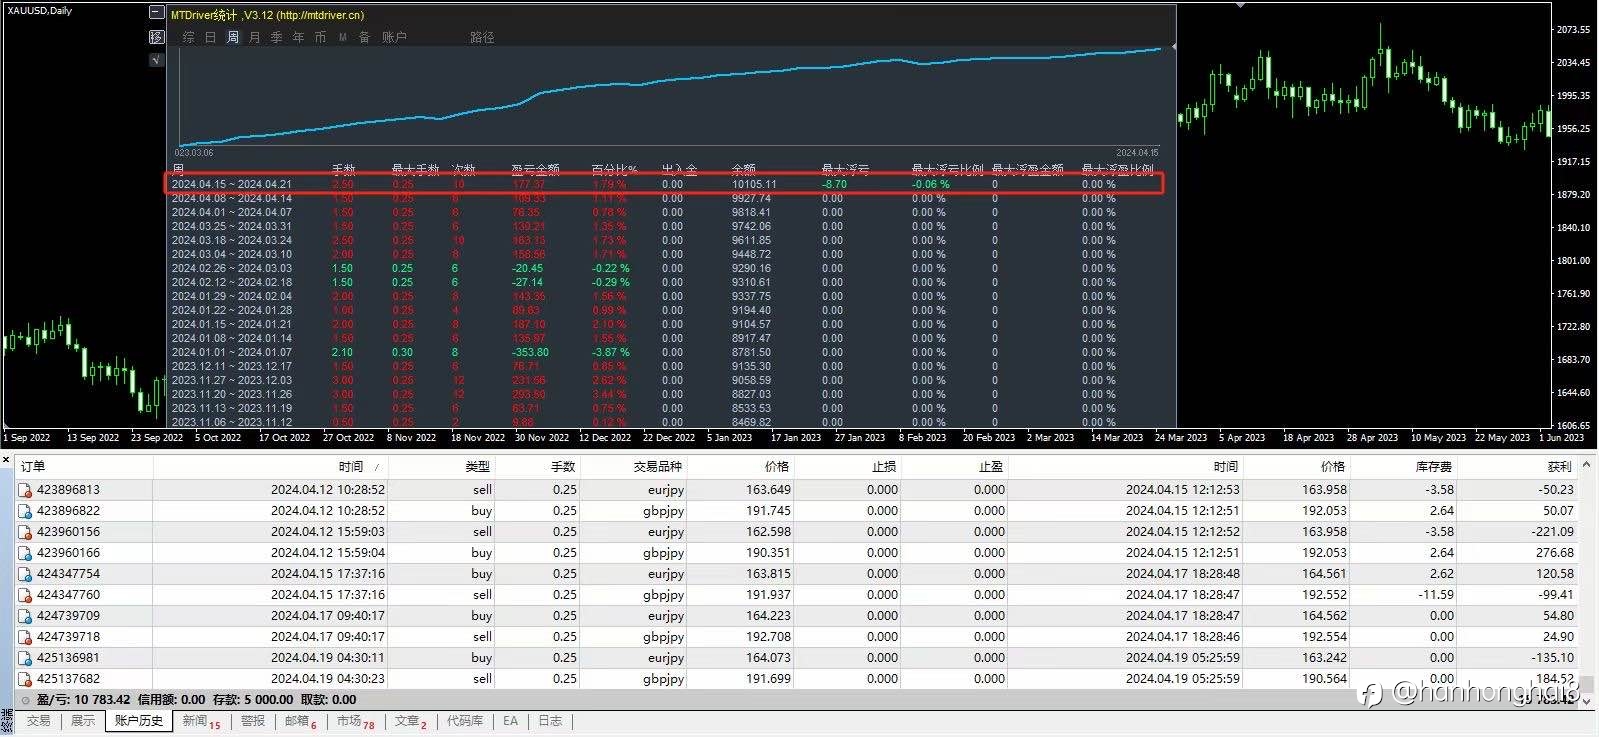Switch statistics to 周 weekly view
This screenshot has width=1599, height=737.
[x=232, y=37]
